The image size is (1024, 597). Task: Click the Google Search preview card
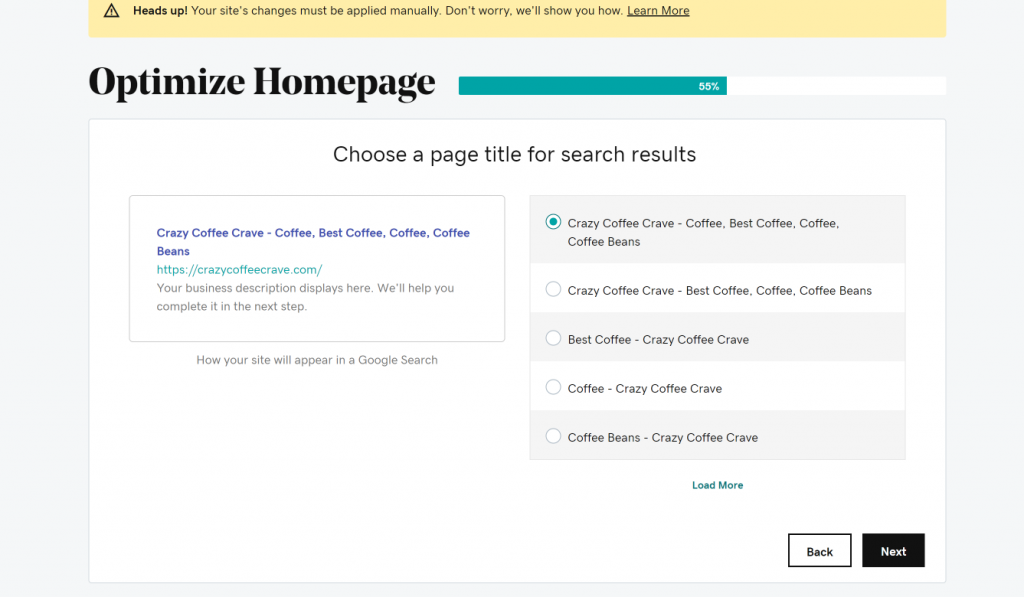click(317, 268)
